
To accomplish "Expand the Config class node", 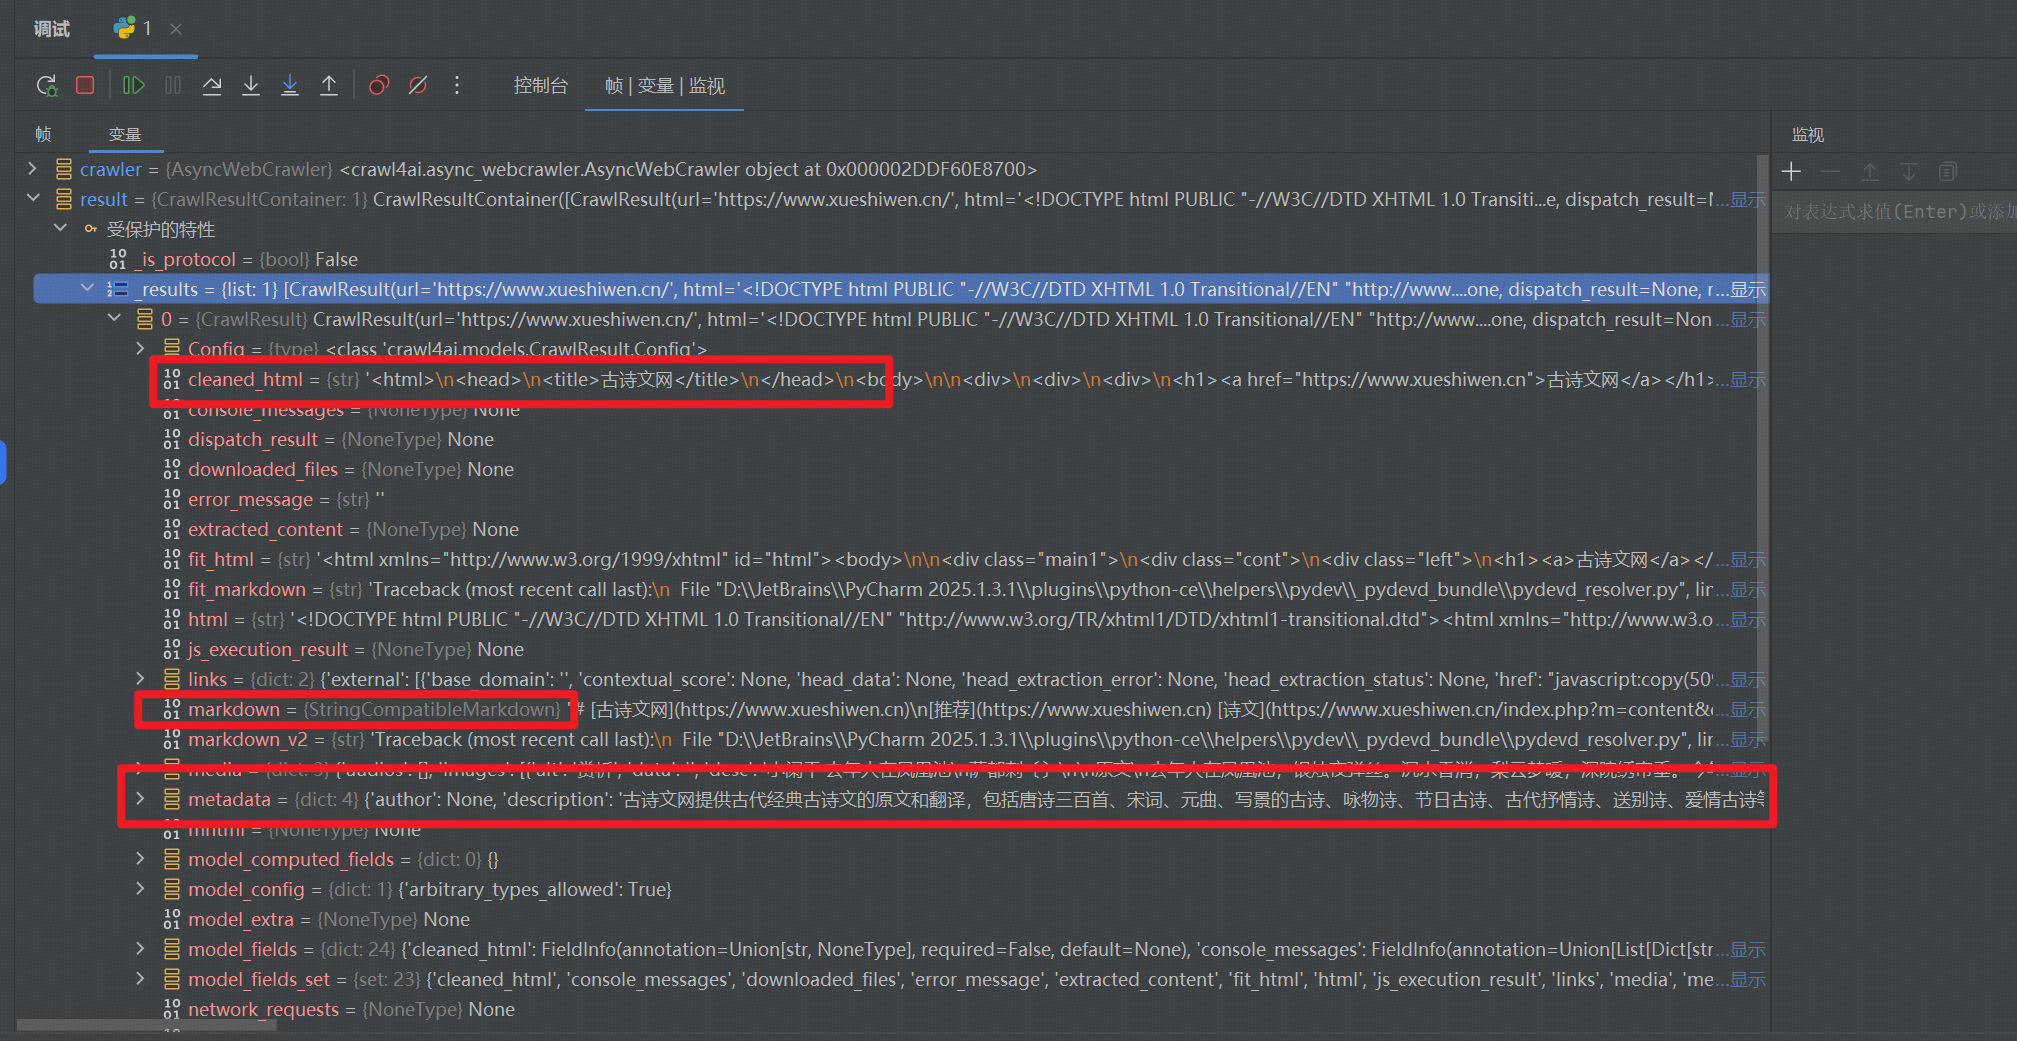I will pos(141,349).
